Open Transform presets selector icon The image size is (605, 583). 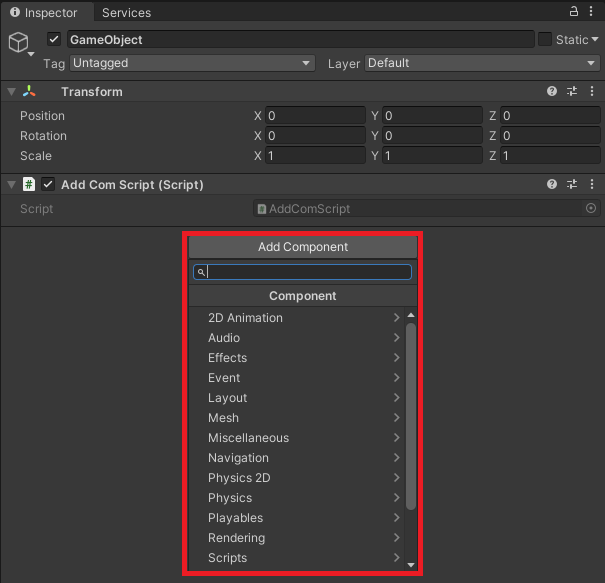(x=572, y=91)
